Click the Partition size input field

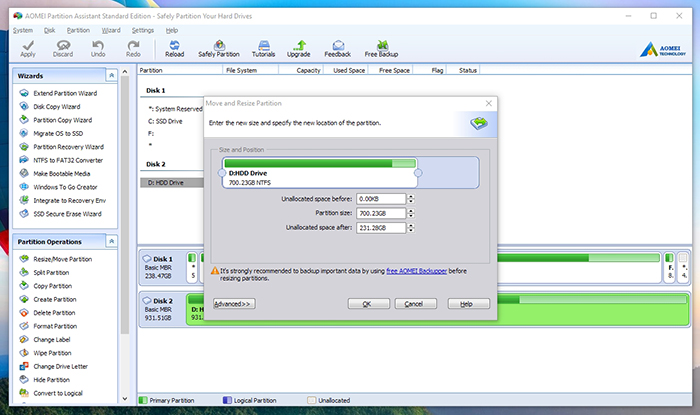(381, 213)
